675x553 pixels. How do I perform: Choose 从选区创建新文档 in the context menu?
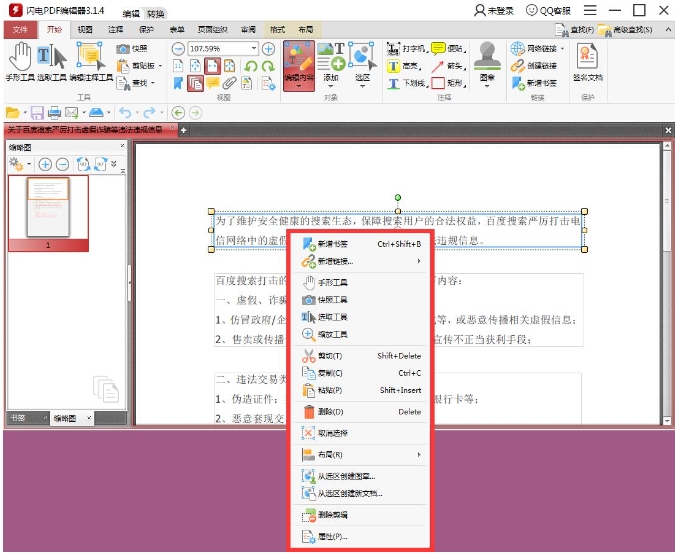click(361, 494)
